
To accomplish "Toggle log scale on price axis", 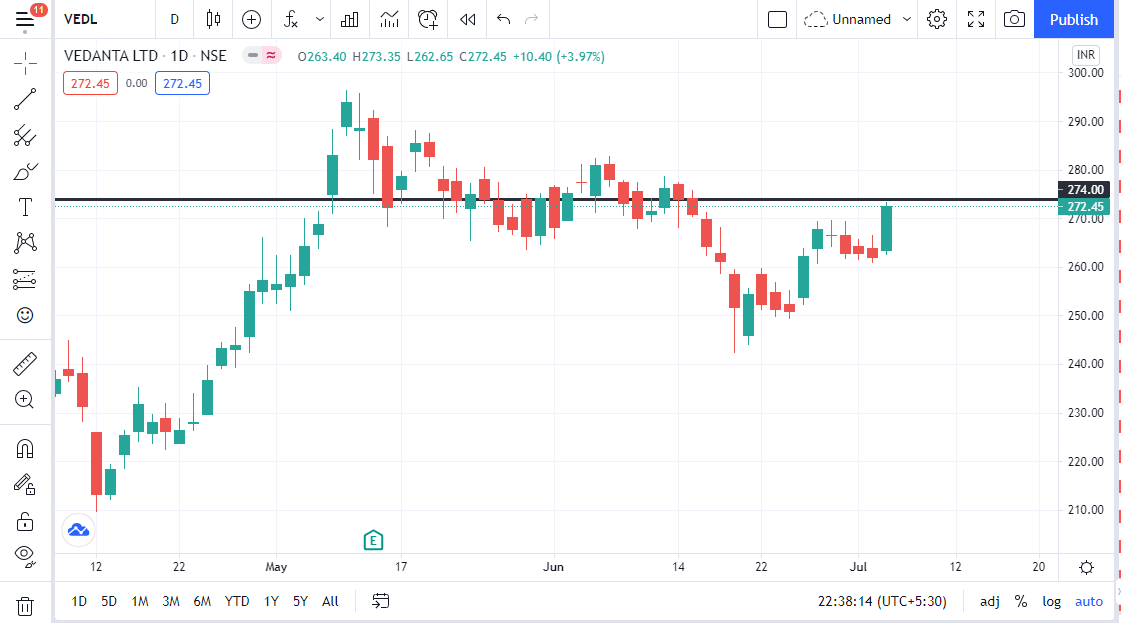I will pos(1051,601).
